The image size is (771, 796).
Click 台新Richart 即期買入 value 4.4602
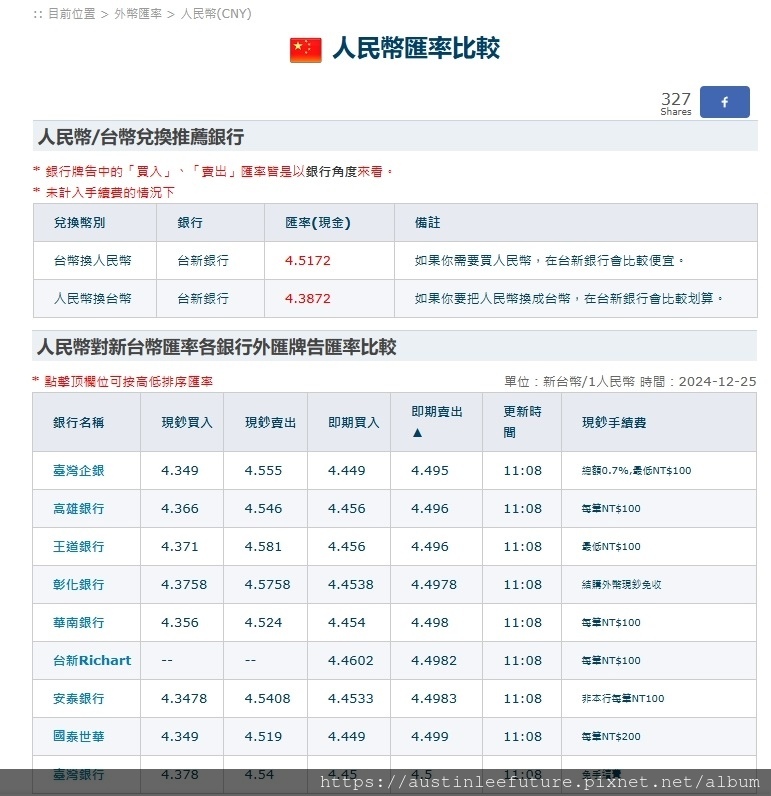(351, 660)
